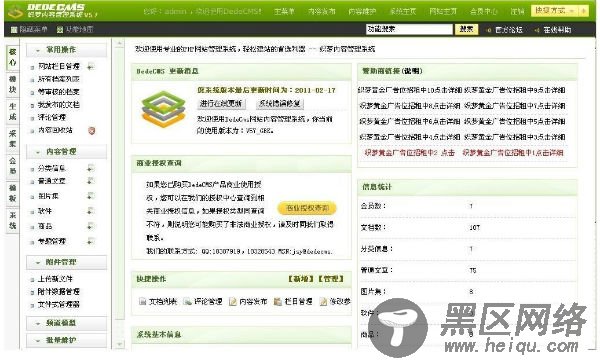Open 栏目管理 quick action icon
600x363 pixels.
click(278, 301)
